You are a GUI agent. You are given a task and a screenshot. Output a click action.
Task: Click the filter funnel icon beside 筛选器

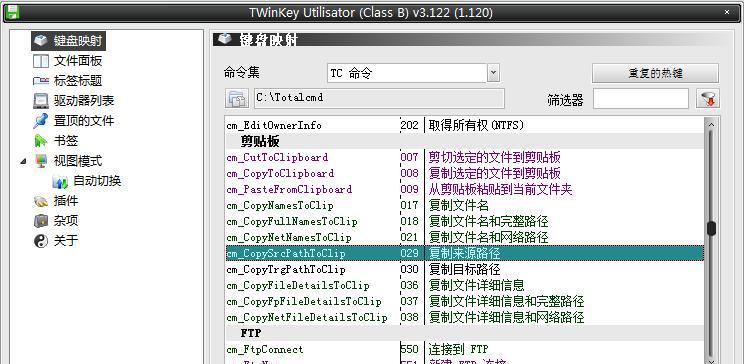(707, 99)
